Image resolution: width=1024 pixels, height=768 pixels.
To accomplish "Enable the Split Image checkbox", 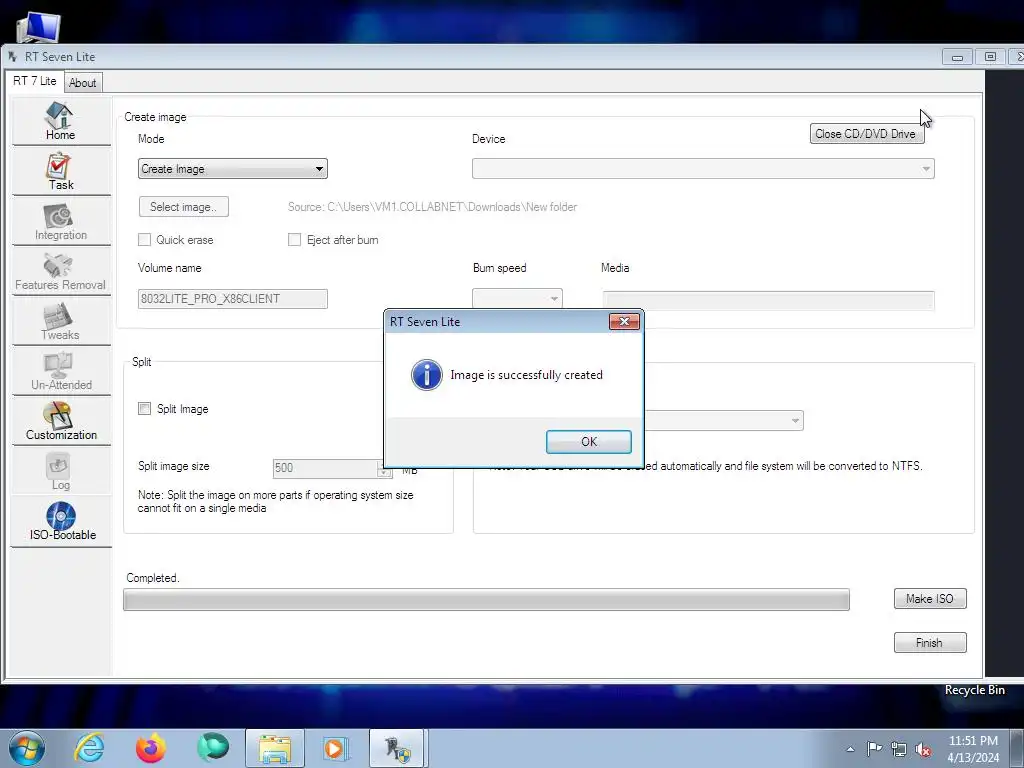I will click(144, 409).
